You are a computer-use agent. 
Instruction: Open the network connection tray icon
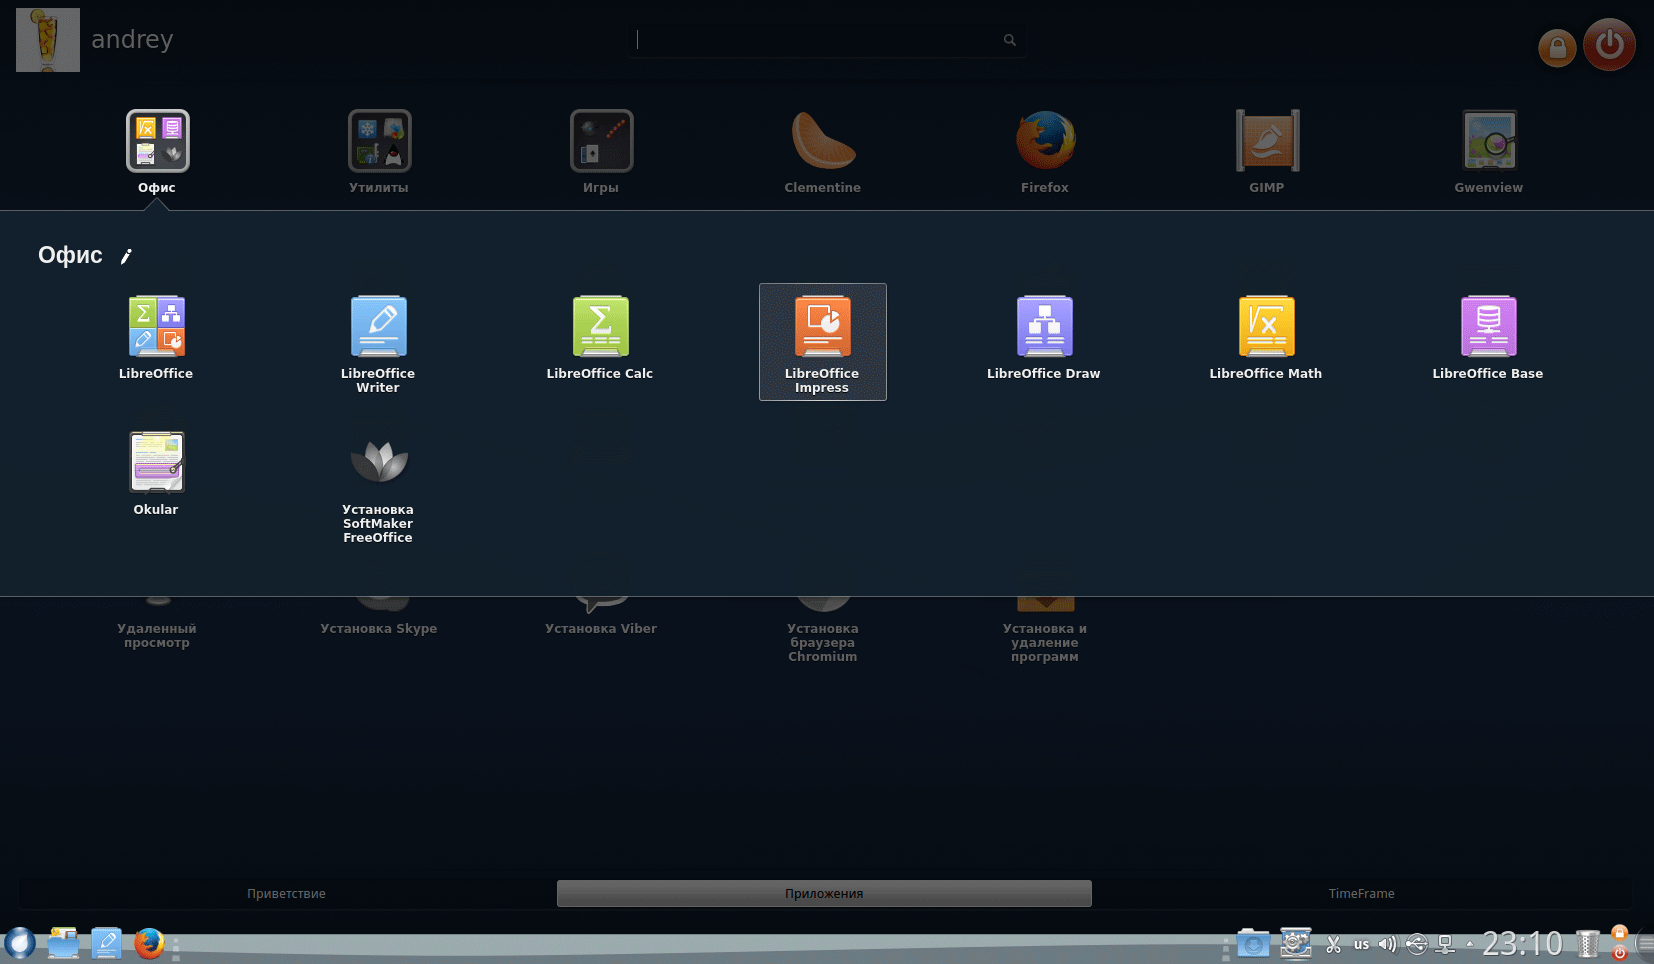(1445, 944)
